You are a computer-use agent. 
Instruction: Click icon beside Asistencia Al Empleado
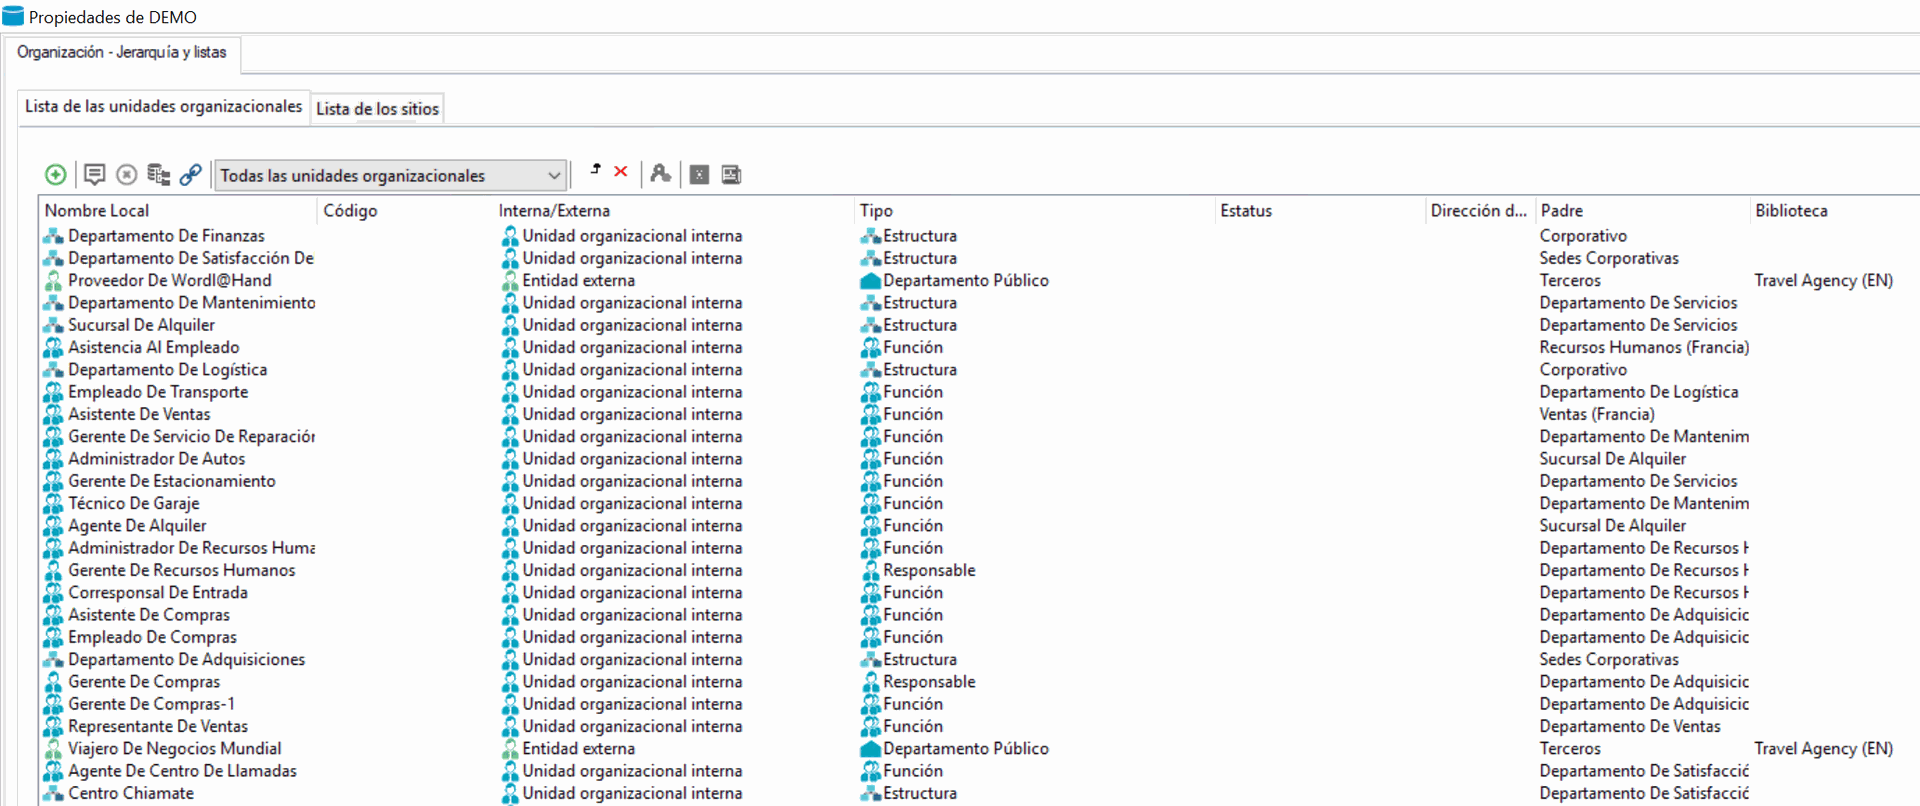pos(53,348)
